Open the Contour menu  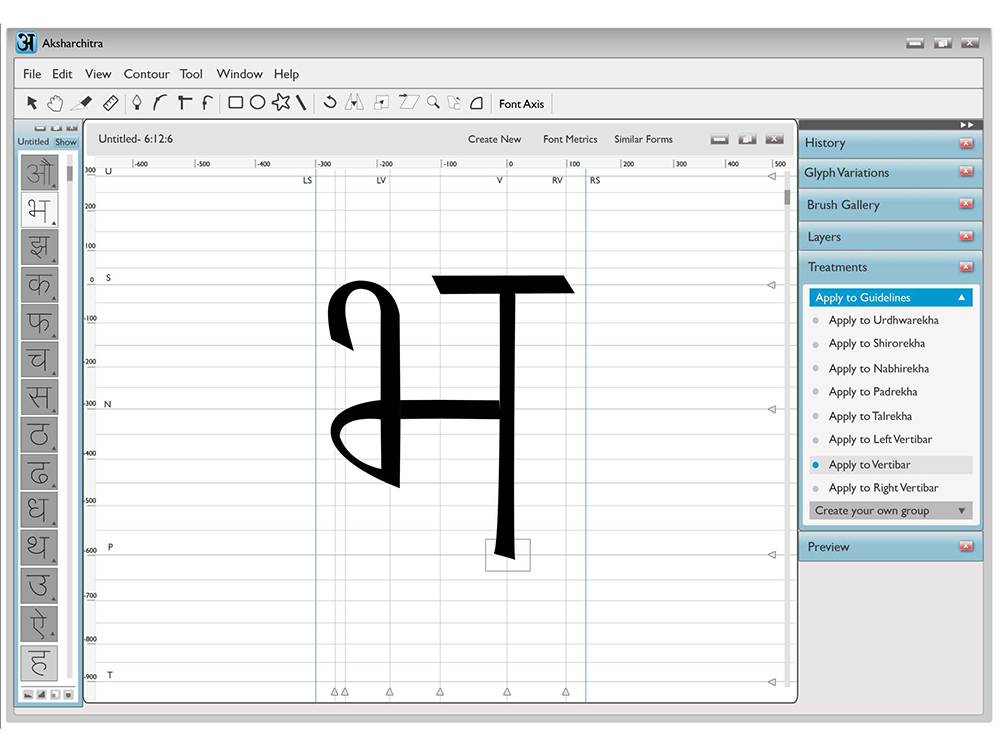coord(147,74)
